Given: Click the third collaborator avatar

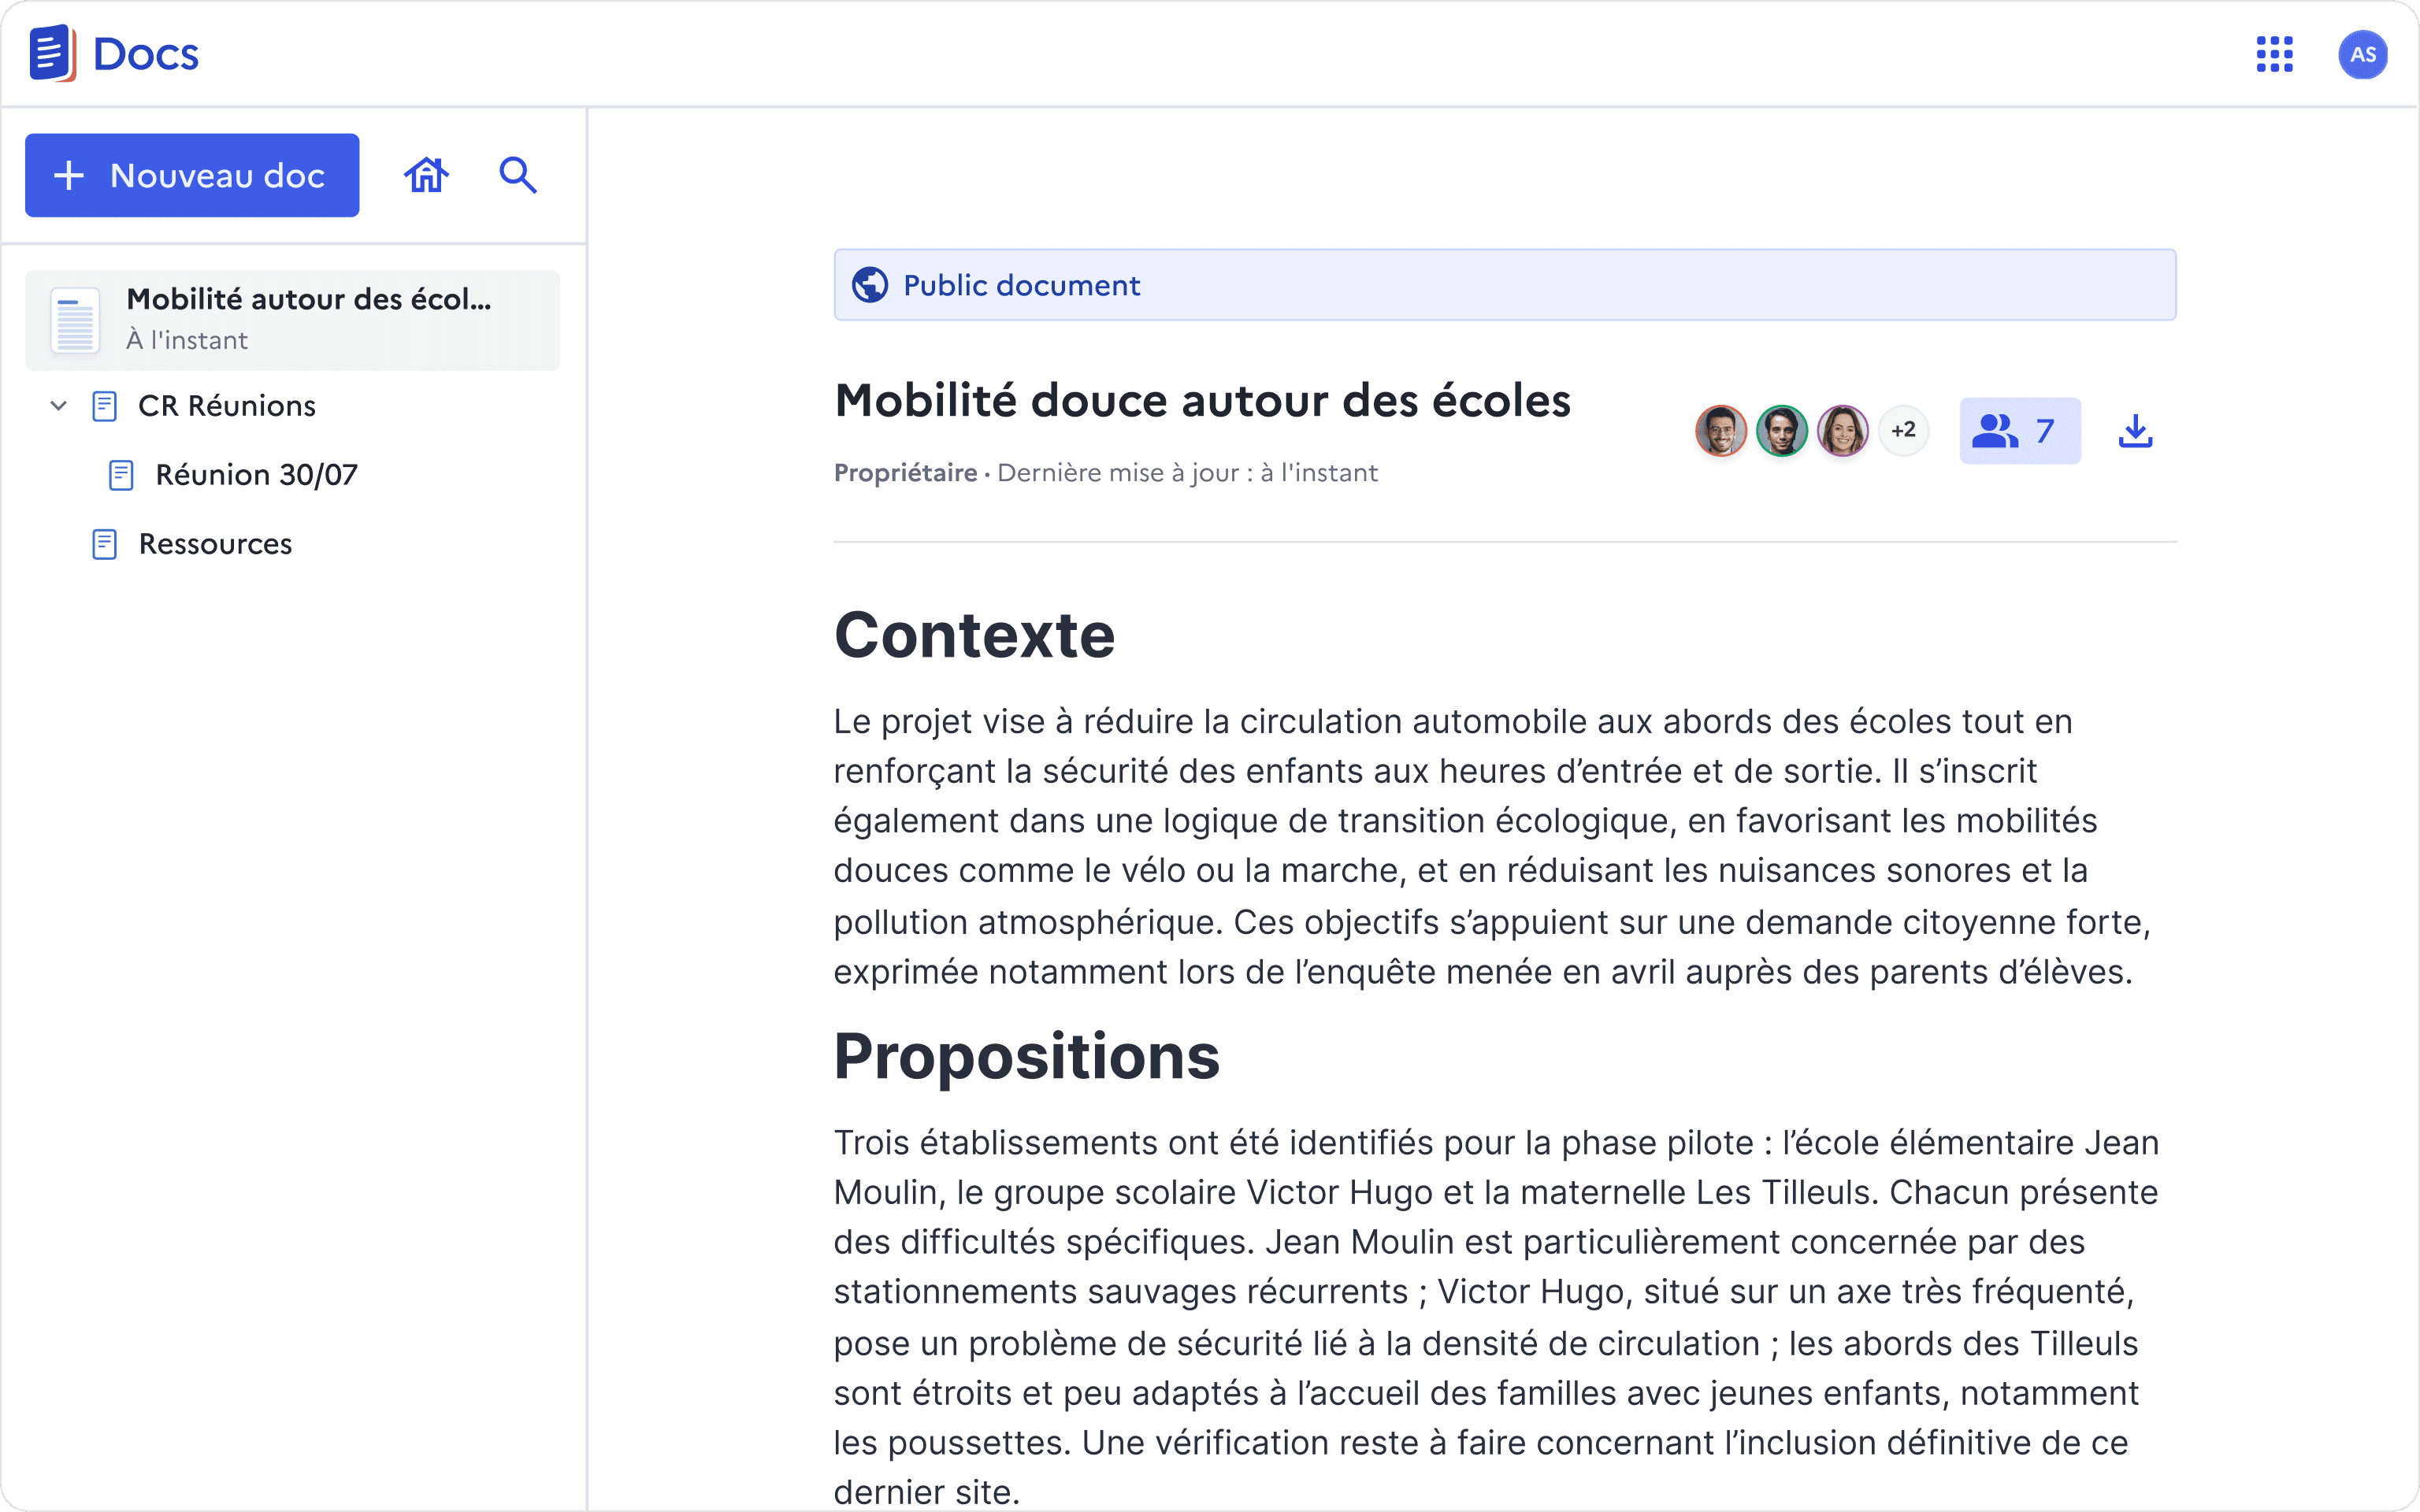Looking at the screenshot, I should (1842, 431).
